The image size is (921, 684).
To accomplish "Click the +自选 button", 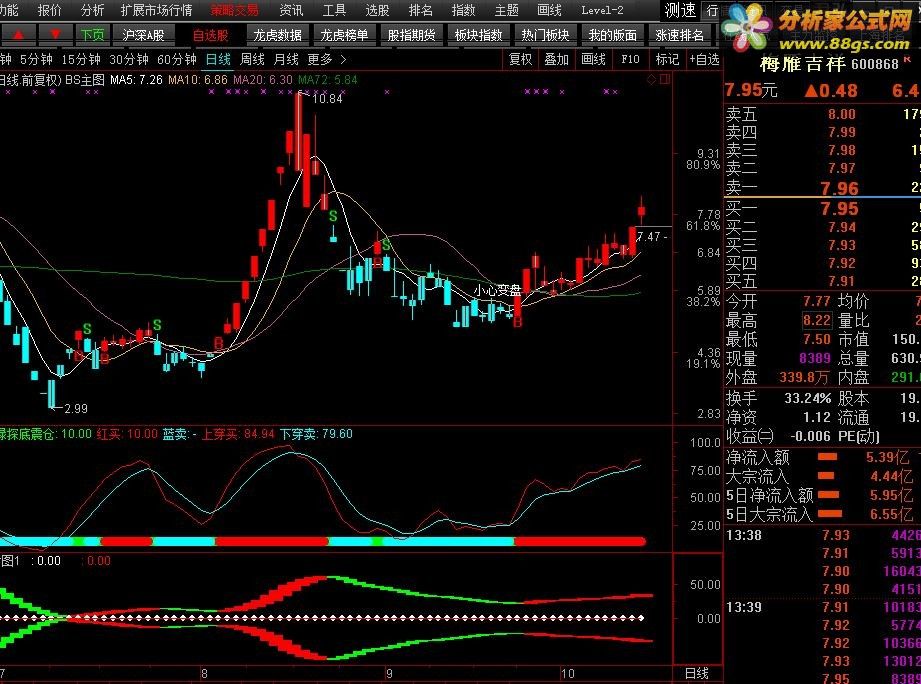I will [704, 59].
